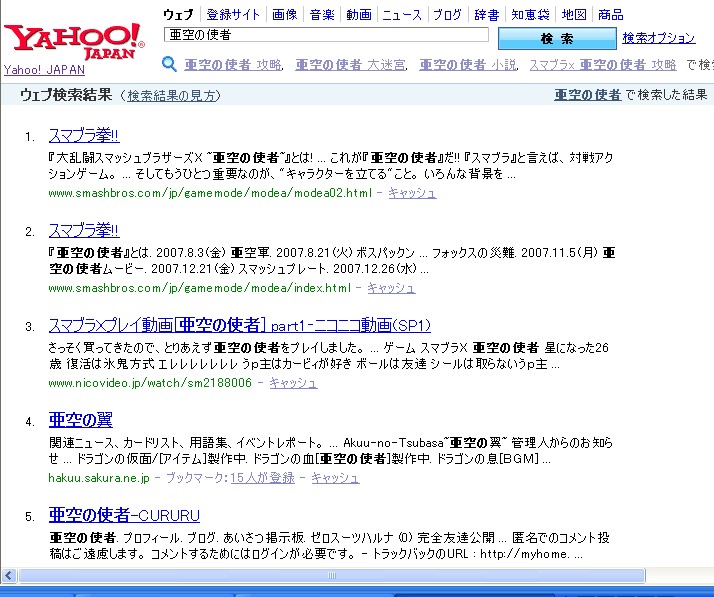Switch to the 動画 tab
Screen dimensions: 714x597
[x=359, y=15]
